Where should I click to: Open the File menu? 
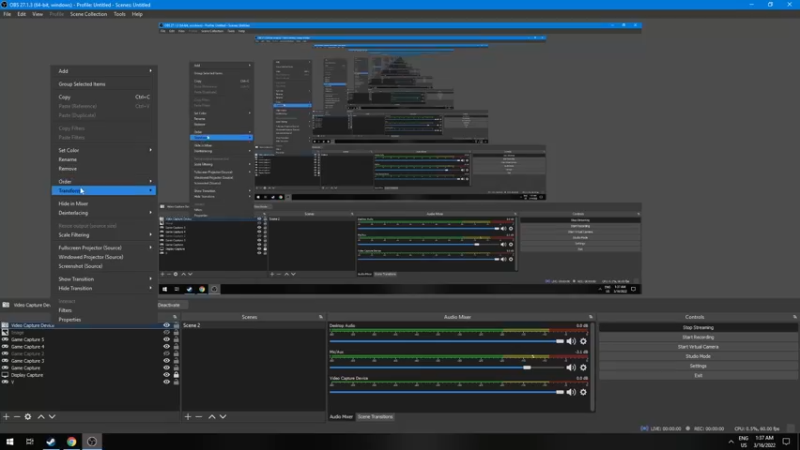[7, 14]
